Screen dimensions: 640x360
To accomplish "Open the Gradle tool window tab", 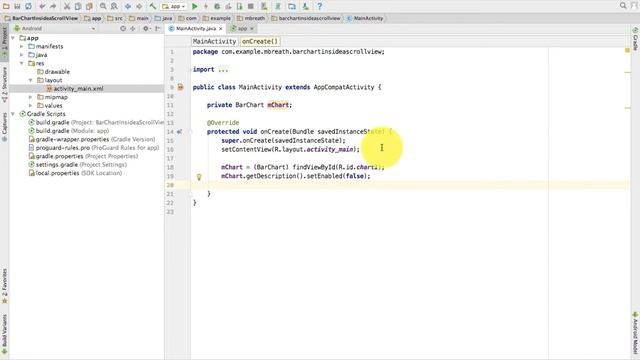I will tap(635, 39).
